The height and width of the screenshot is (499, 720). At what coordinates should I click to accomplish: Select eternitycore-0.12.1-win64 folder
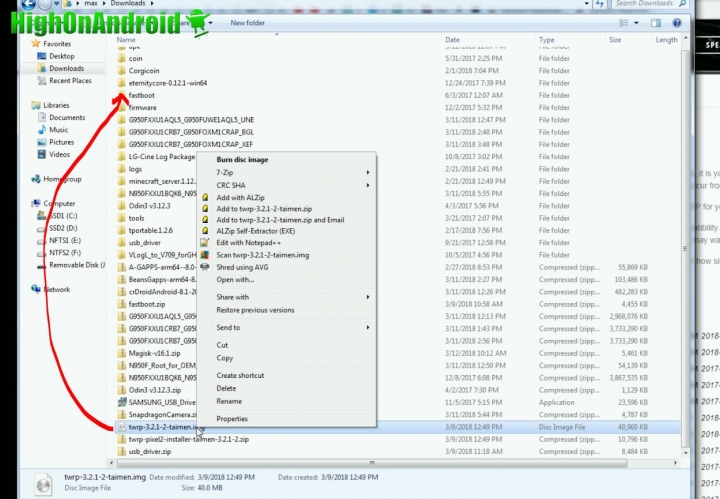point(168,83)
